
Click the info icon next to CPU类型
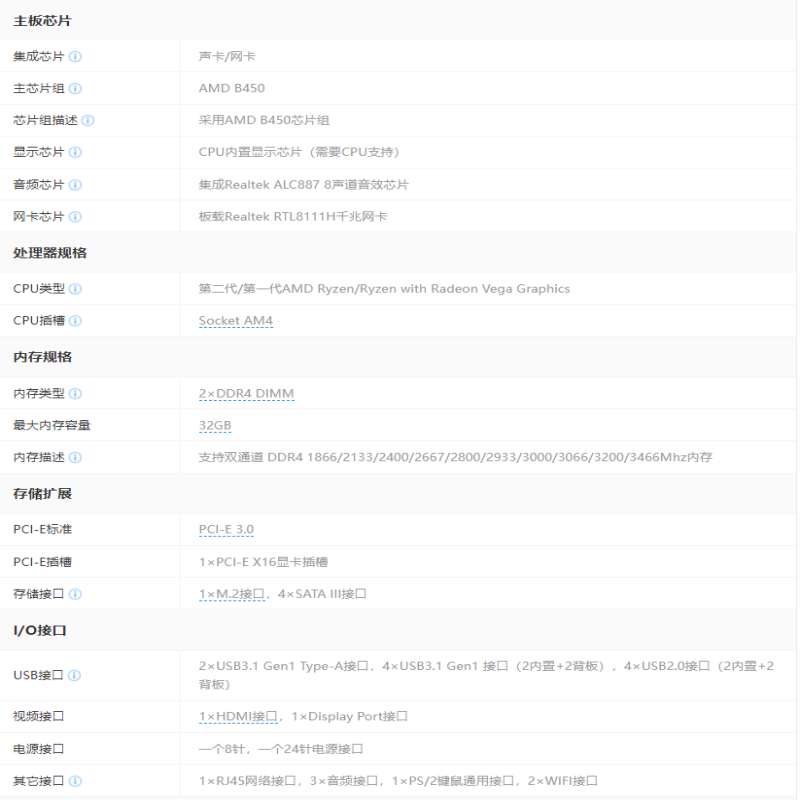pos(75,289)
